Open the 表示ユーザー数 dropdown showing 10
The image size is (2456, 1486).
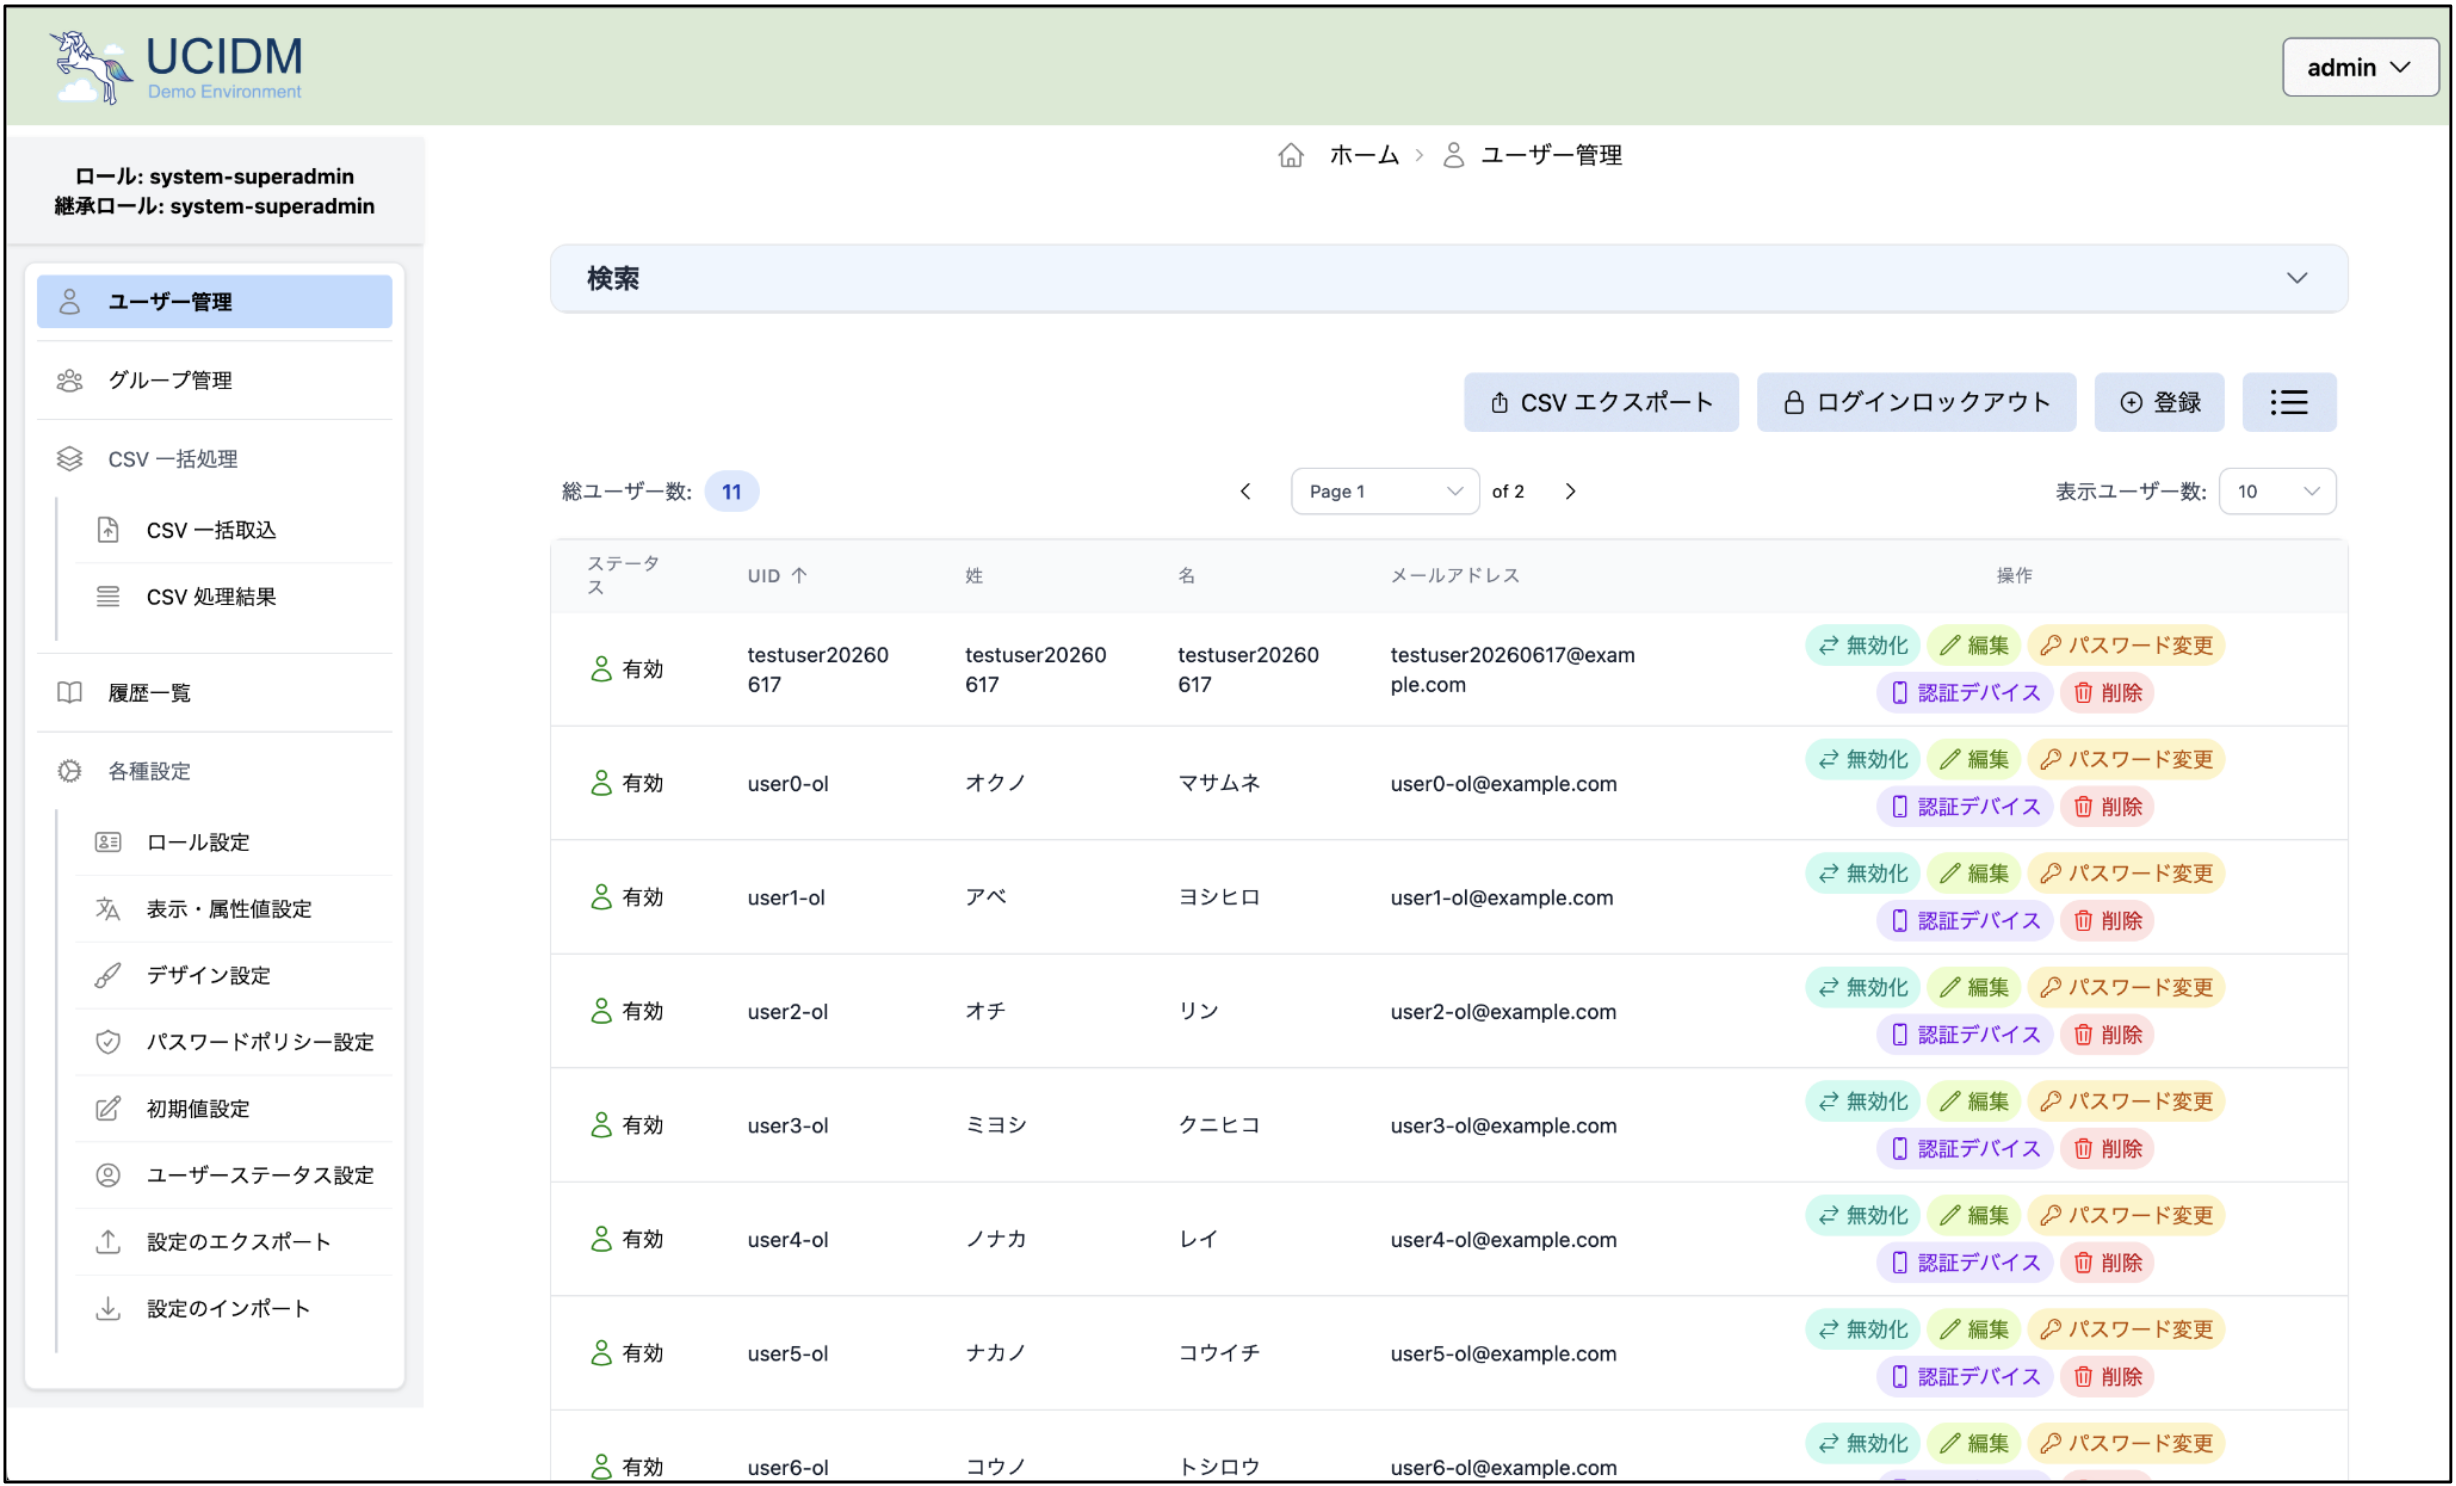coord(2276,491)
